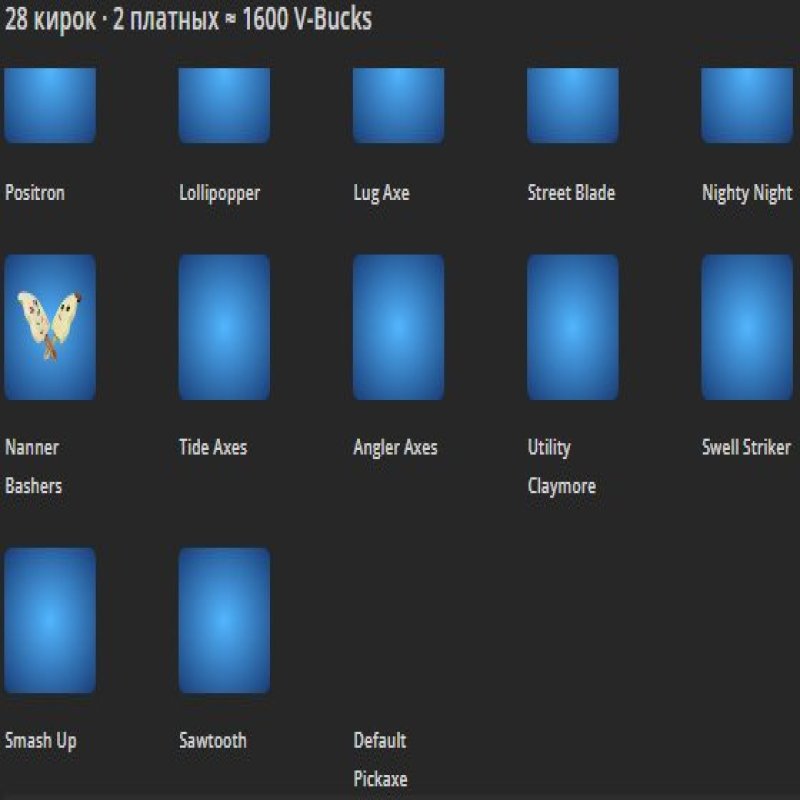
Task: Select the Nighty Night pickaxe thumbnail
Action: pos(746,105)
